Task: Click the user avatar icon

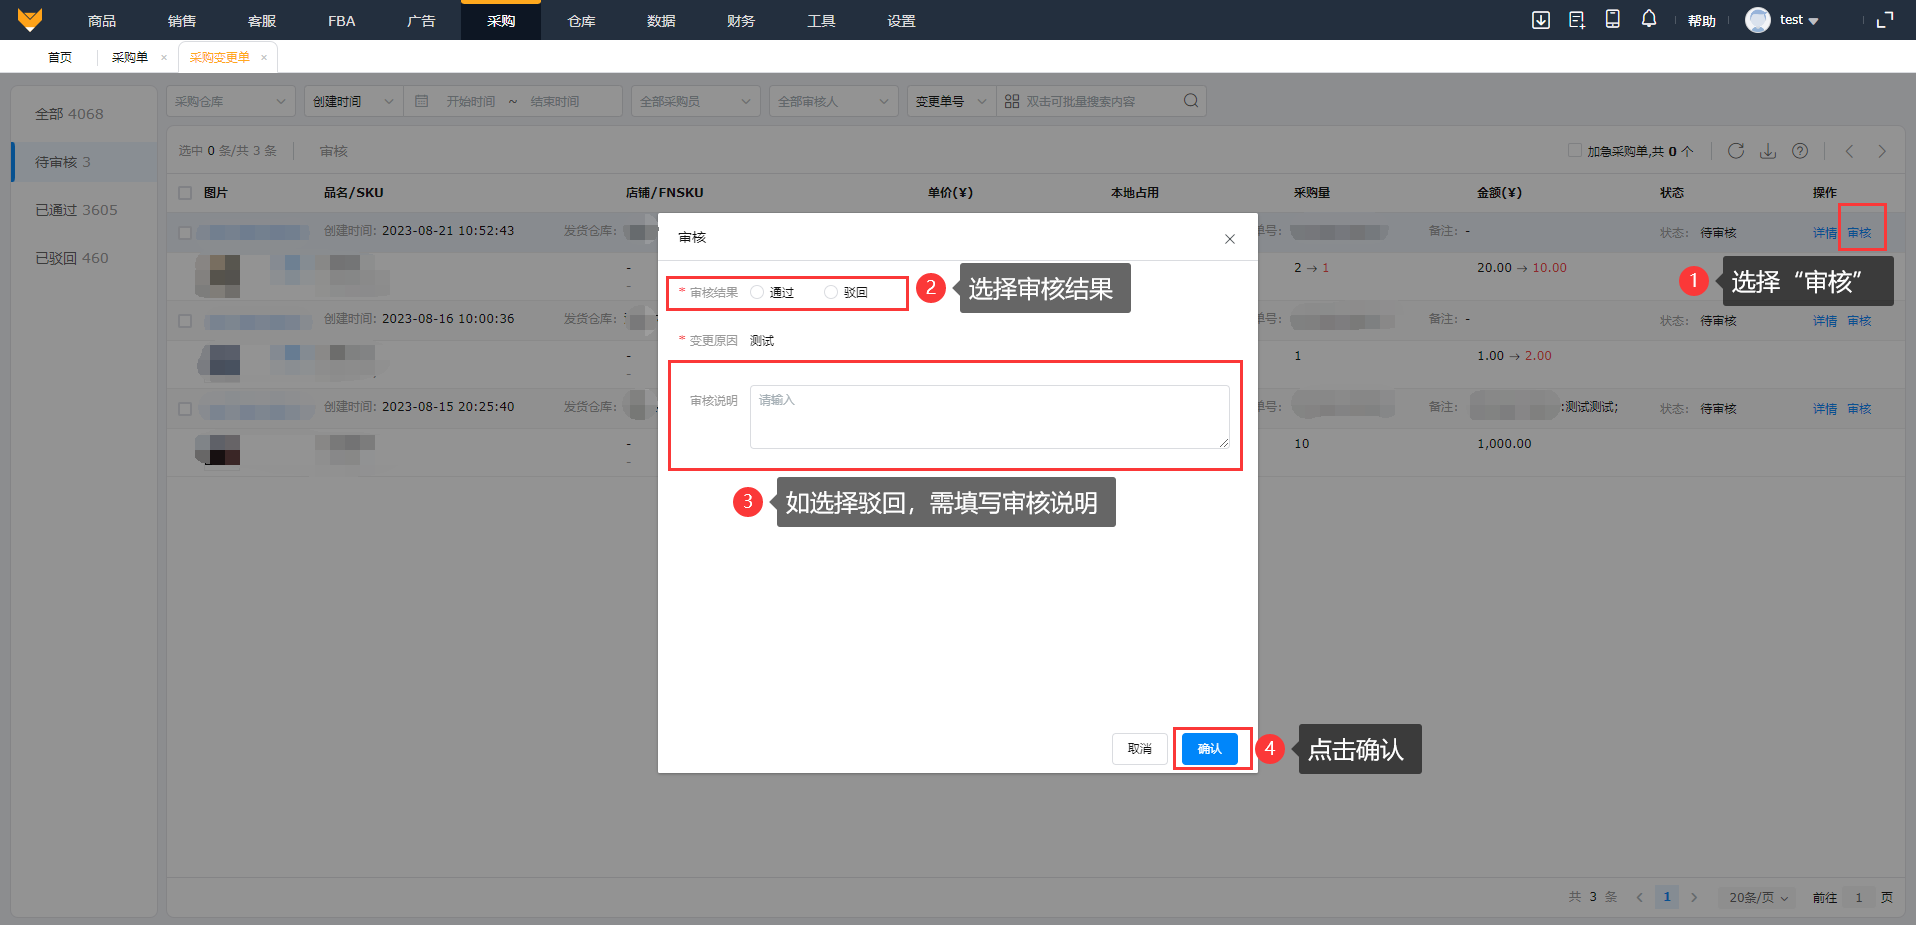Action: point(1758,20)
